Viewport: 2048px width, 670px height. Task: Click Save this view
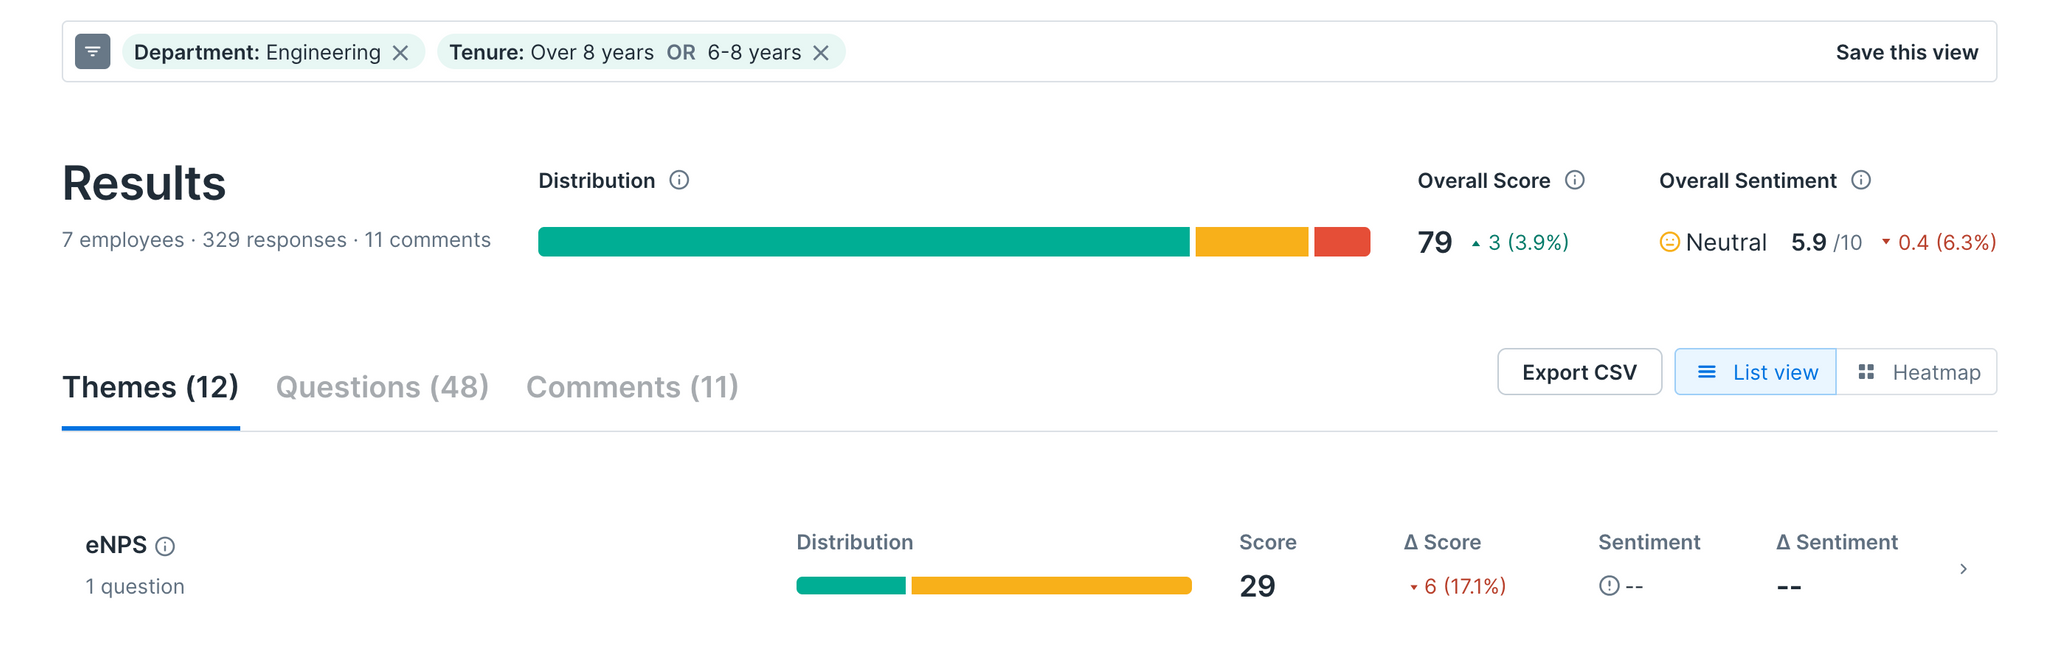tap(1906, 53)
